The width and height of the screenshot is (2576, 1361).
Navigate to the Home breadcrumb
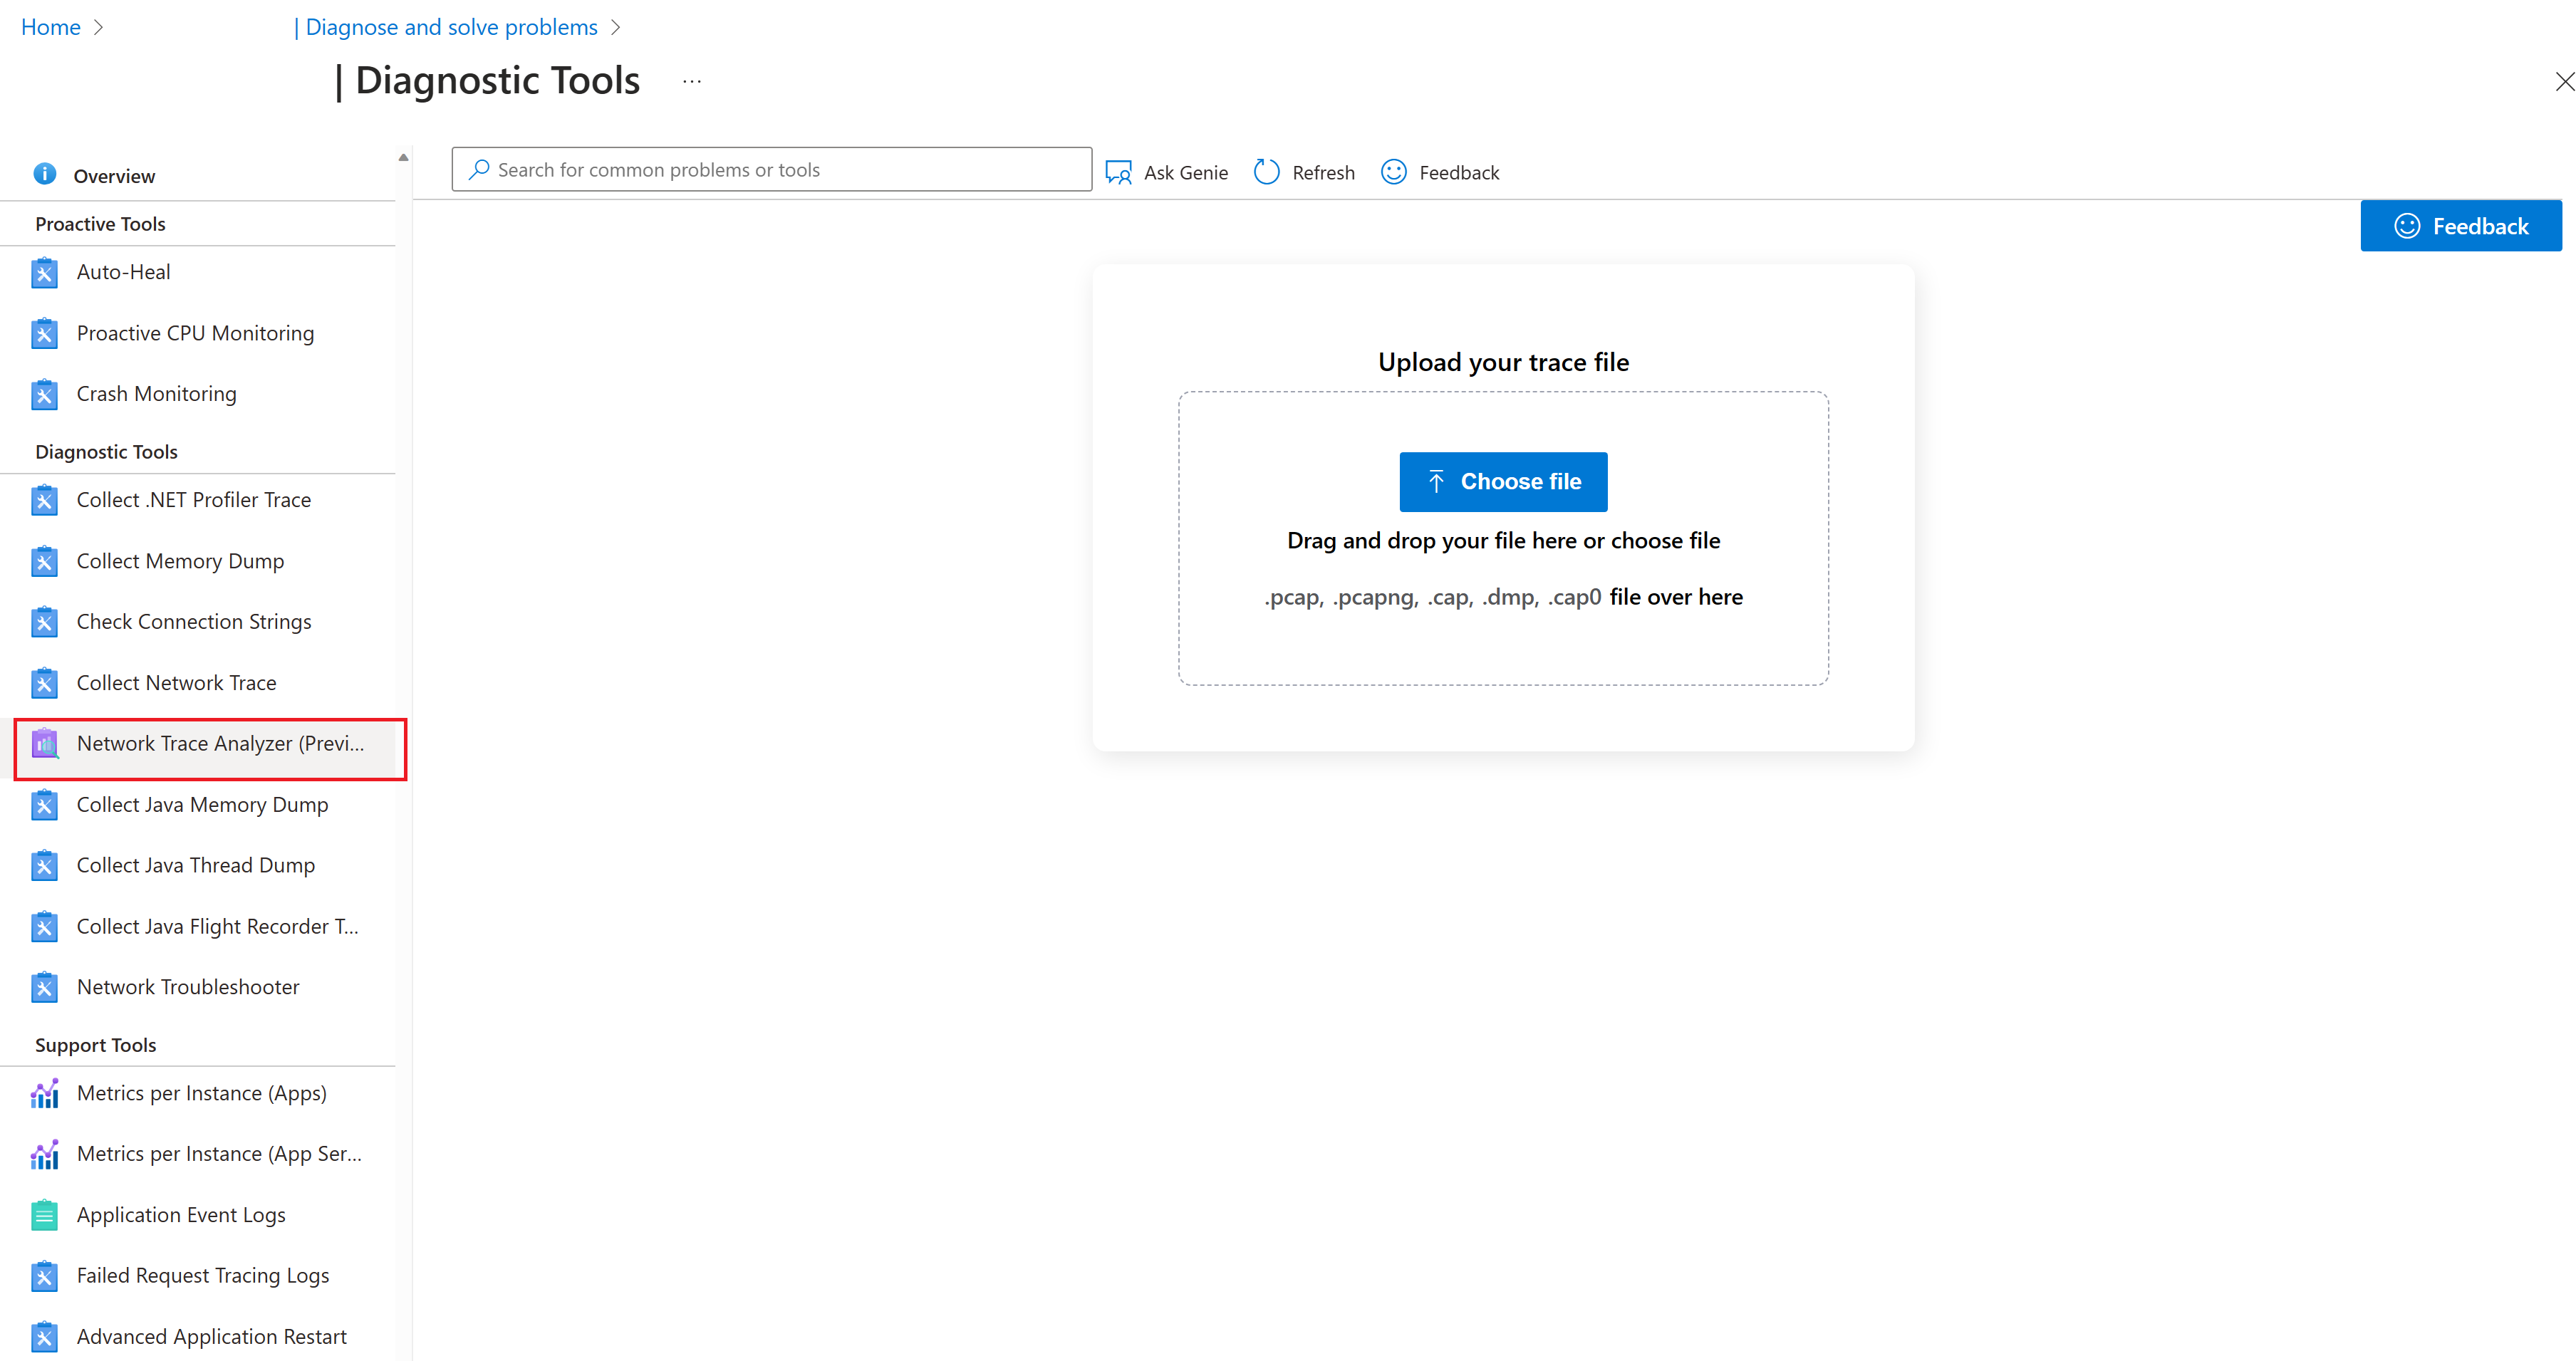tap(50, 27)
